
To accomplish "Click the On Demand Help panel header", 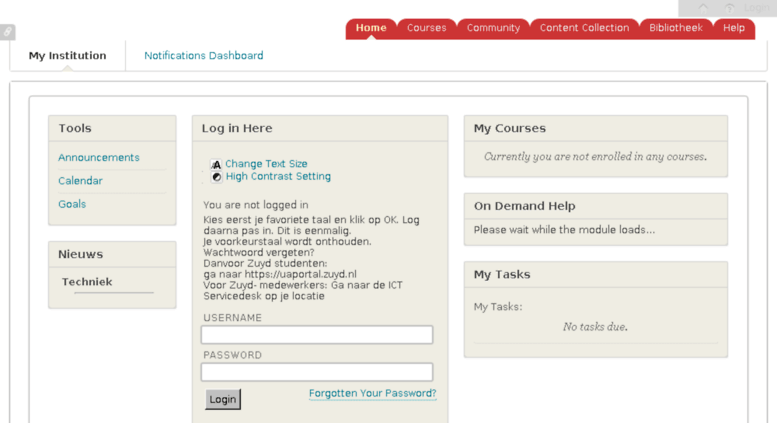I will [596, 206].
